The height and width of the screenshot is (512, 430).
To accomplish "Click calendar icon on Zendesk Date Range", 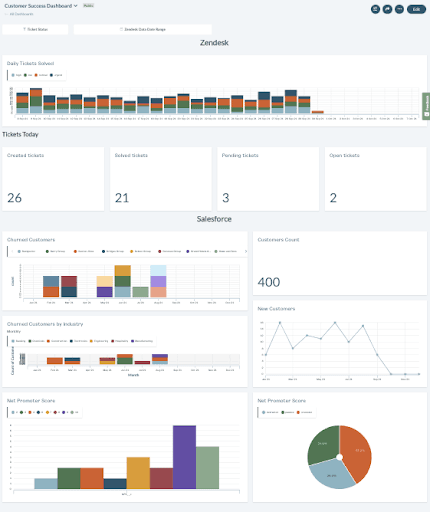I will pyautogui.click(x=121, y=29).
